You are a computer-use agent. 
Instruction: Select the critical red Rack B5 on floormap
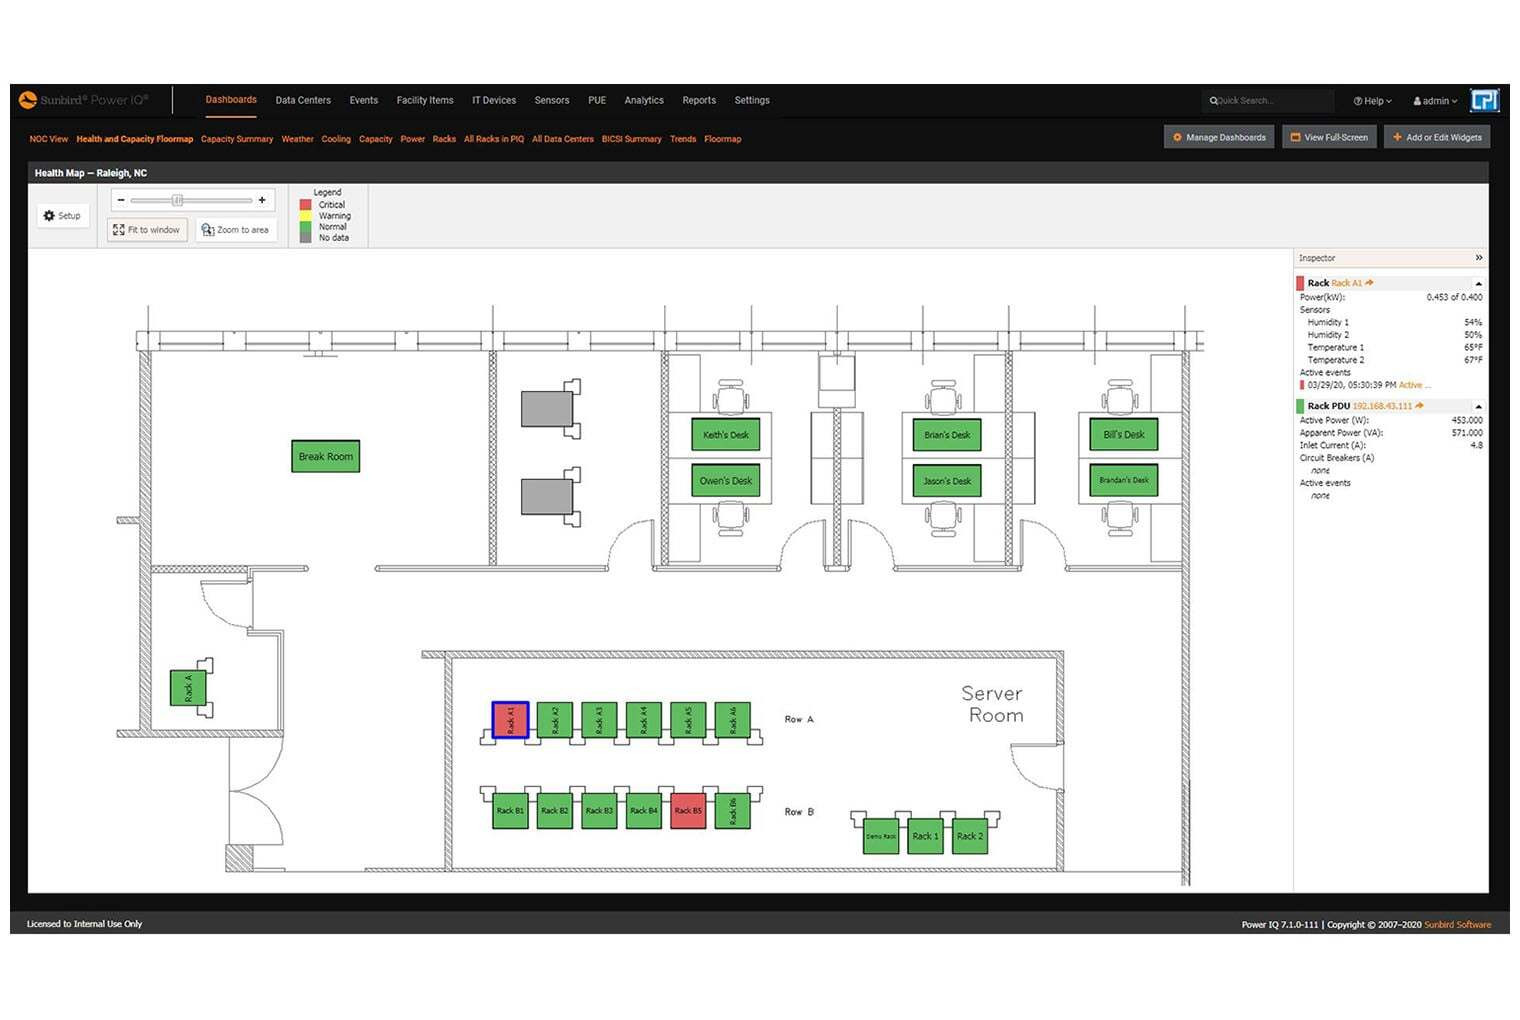click(x=688, y=810)
